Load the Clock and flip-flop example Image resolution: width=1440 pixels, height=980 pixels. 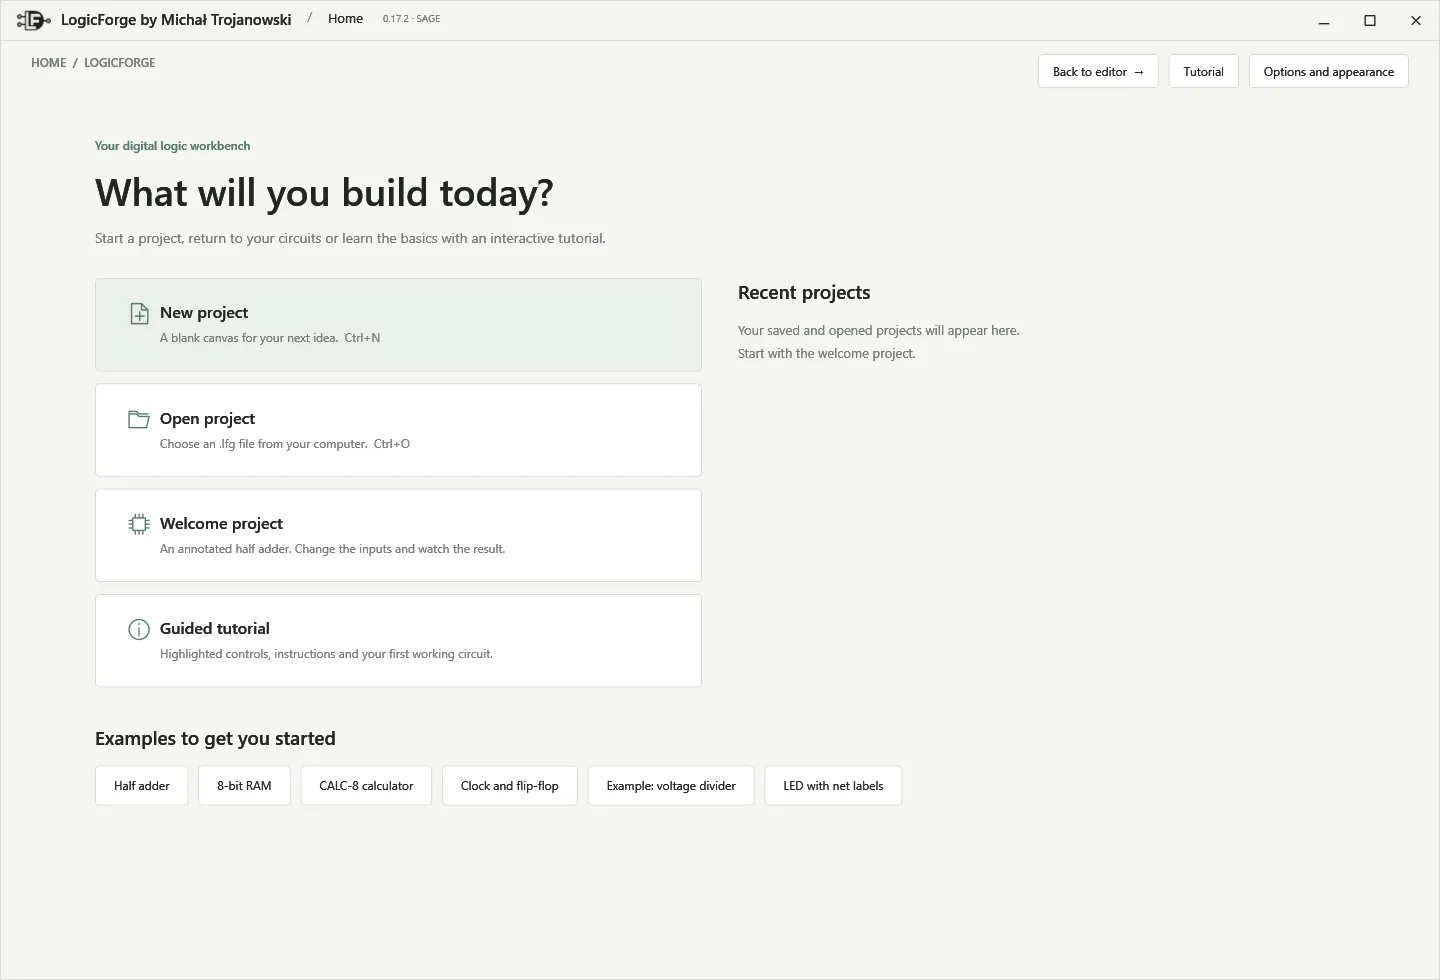(x=510, y=786)
